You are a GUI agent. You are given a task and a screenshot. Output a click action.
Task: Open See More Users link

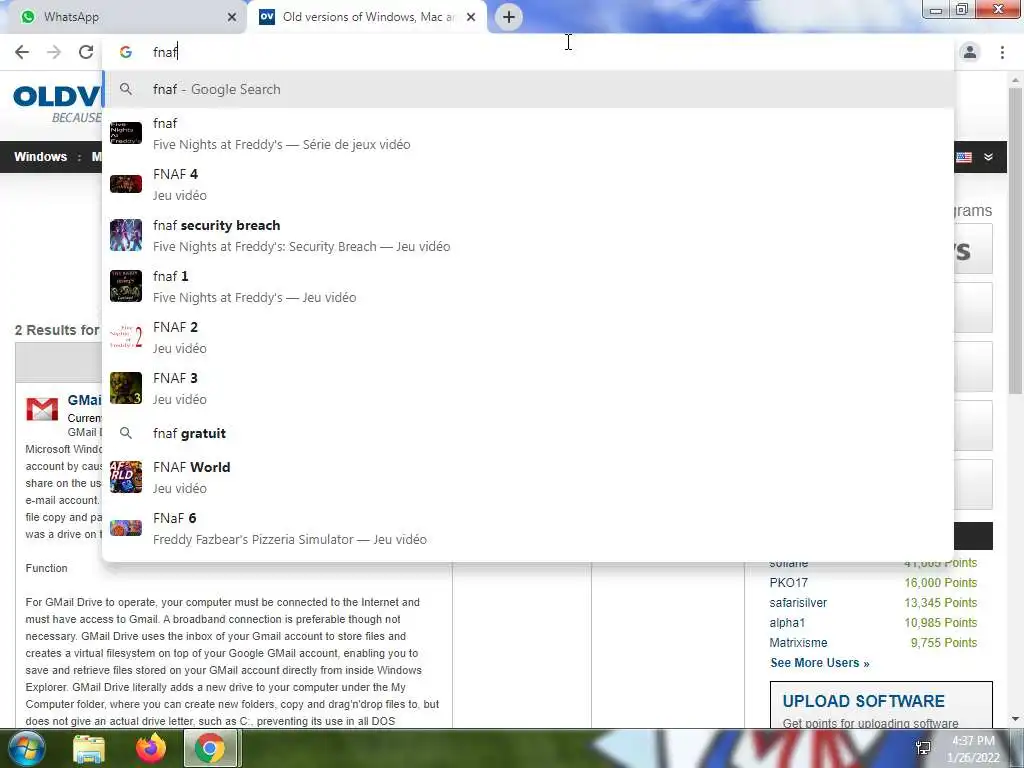click(x=820, y=663)
